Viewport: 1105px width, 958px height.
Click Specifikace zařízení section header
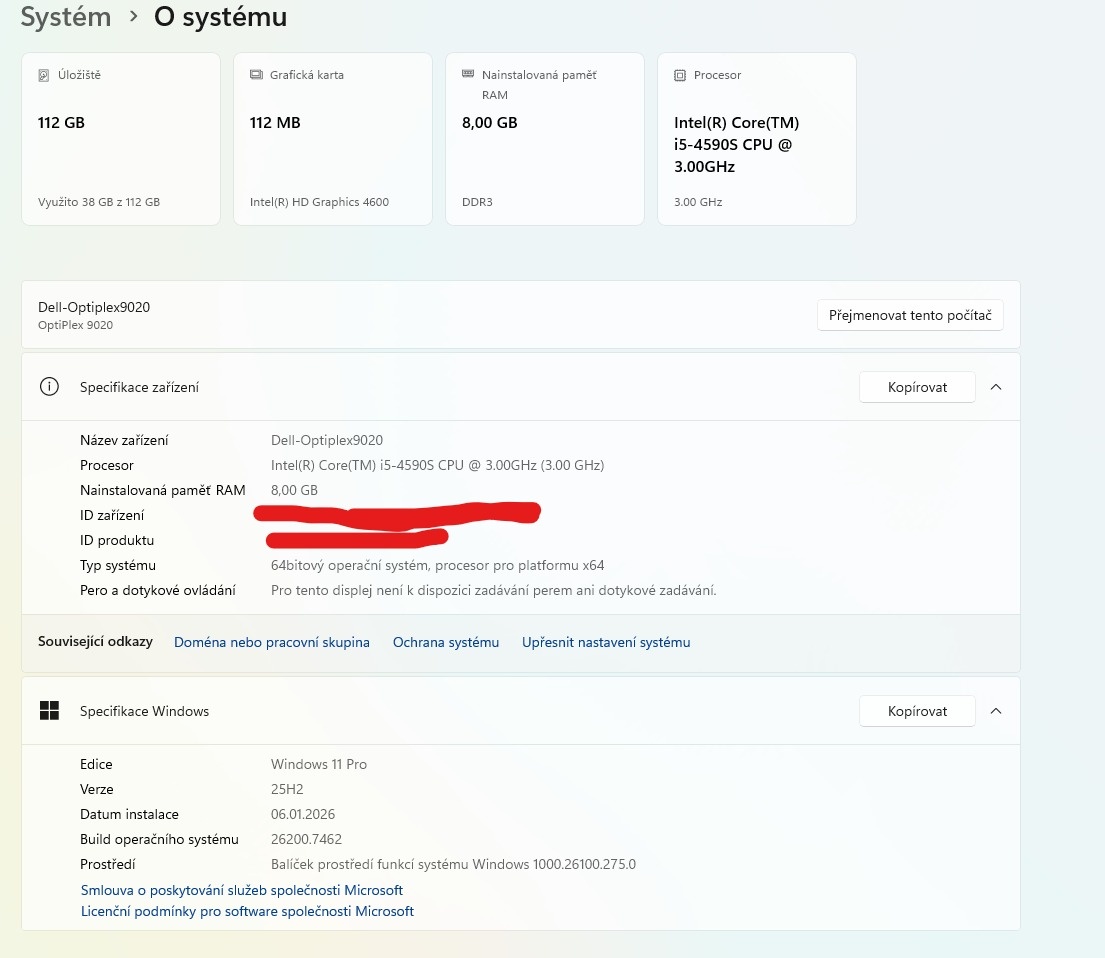tap(521, 387)
